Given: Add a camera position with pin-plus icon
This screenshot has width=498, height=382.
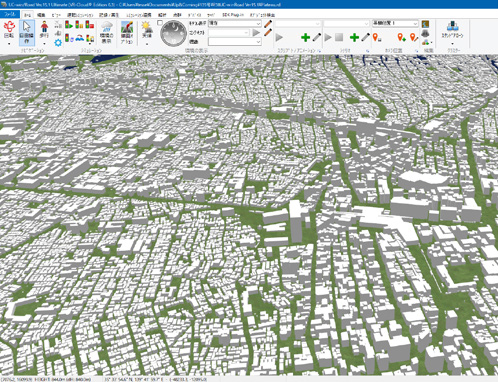Looking at the screenshot, I should pyautogui.click(x=402, y=37).
